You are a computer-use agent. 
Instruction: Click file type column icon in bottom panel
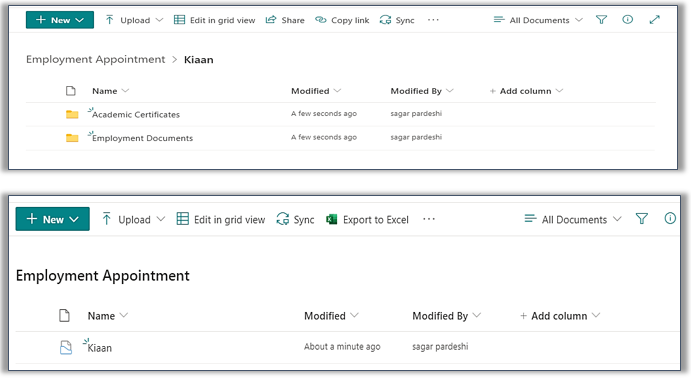click(64, 316)
